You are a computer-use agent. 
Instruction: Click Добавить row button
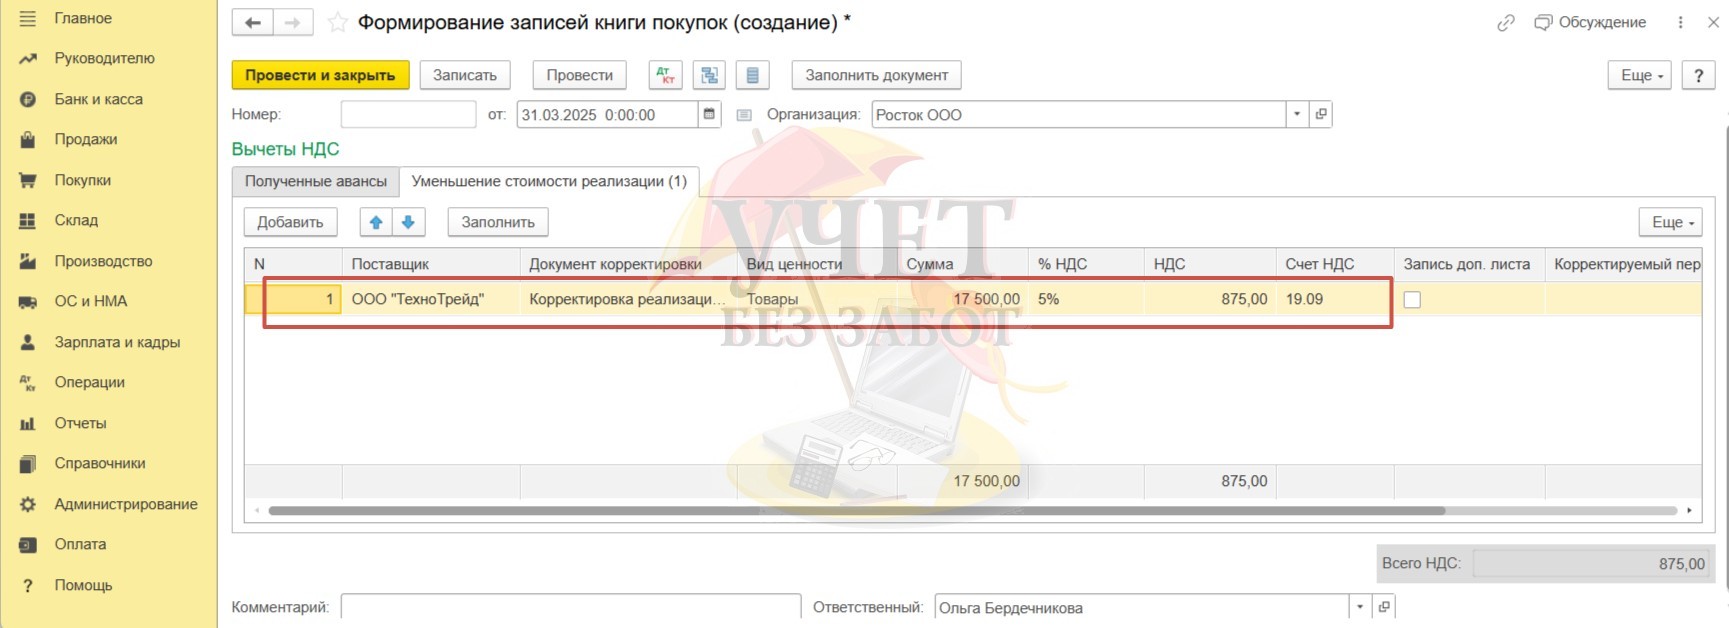[x=290, y=222]
